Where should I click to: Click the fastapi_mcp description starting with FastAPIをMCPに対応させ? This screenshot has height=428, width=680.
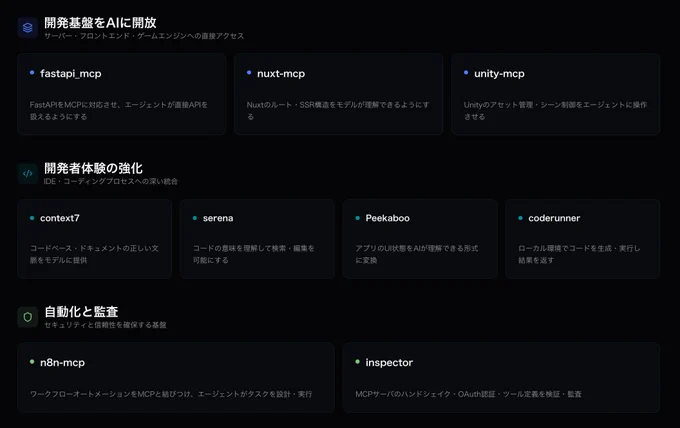(x=118, y=111)
